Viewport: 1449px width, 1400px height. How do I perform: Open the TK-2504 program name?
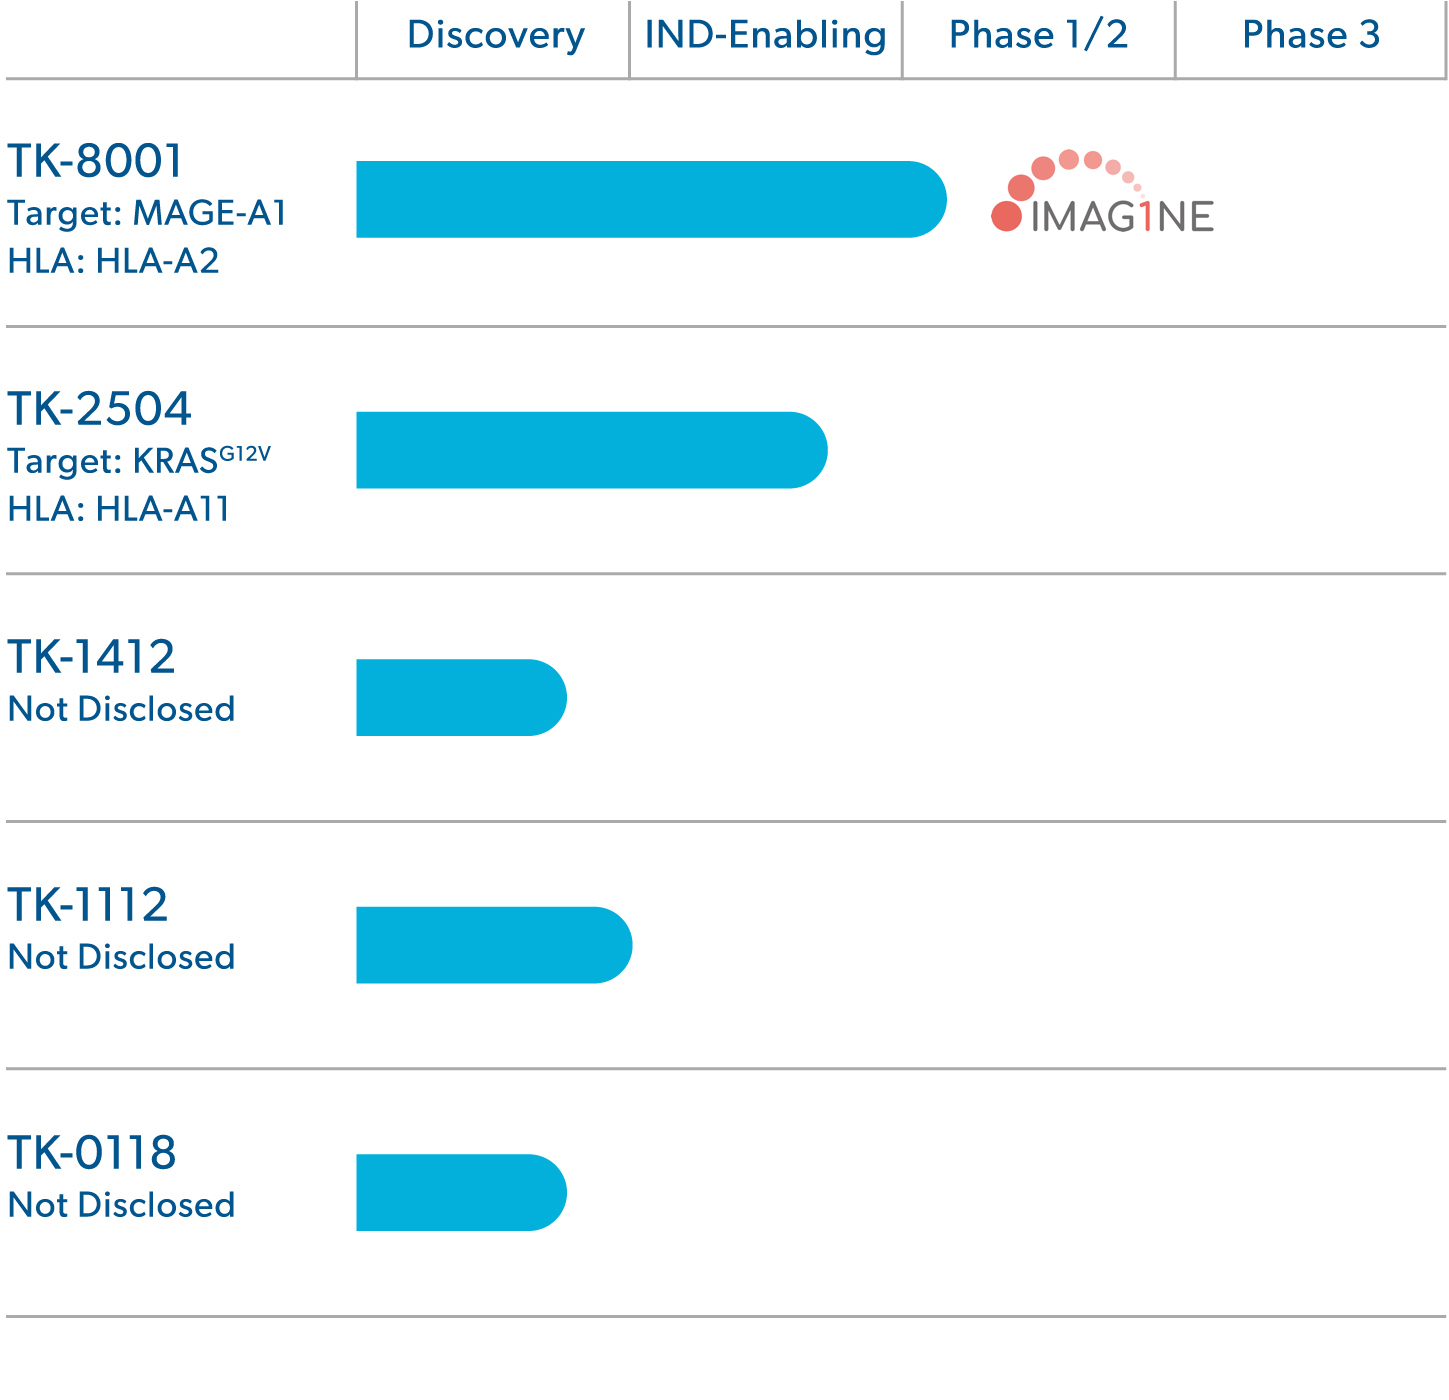[99, 409]
